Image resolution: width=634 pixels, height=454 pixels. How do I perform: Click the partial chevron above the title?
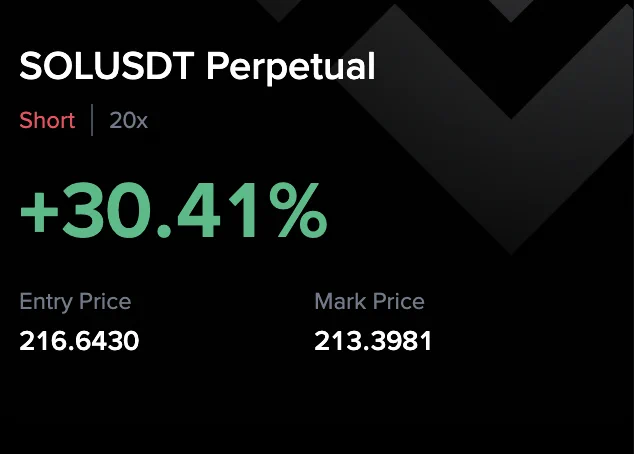pos(279,10)
